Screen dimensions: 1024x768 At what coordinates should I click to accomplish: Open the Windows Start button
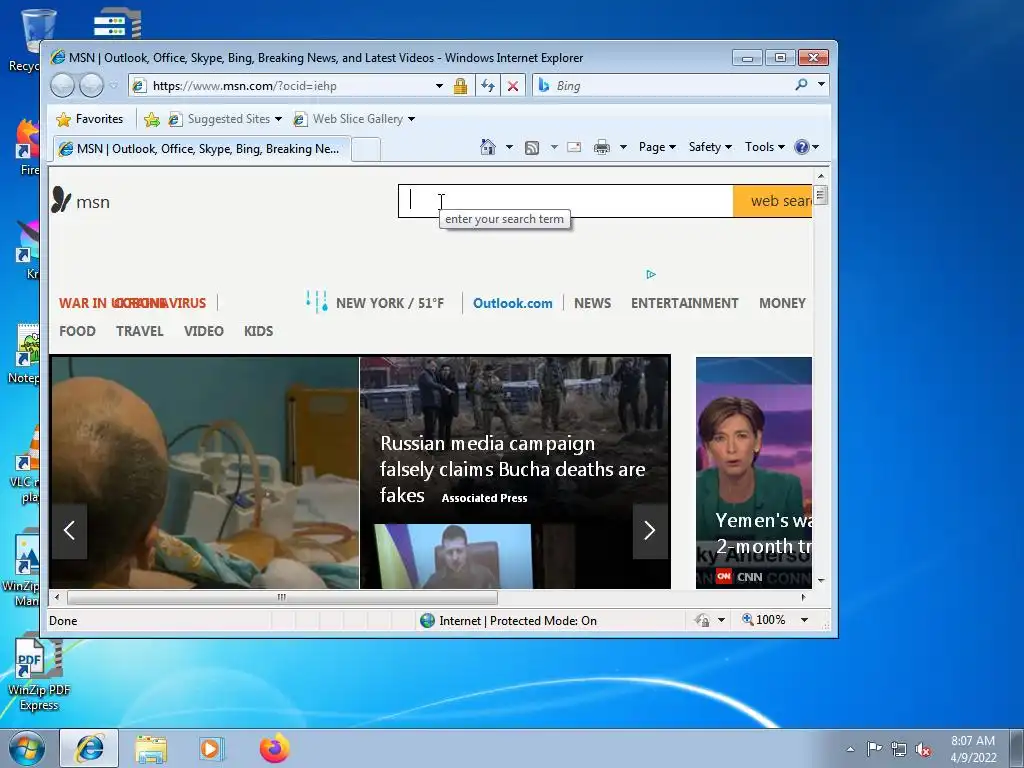pos(27,749)
